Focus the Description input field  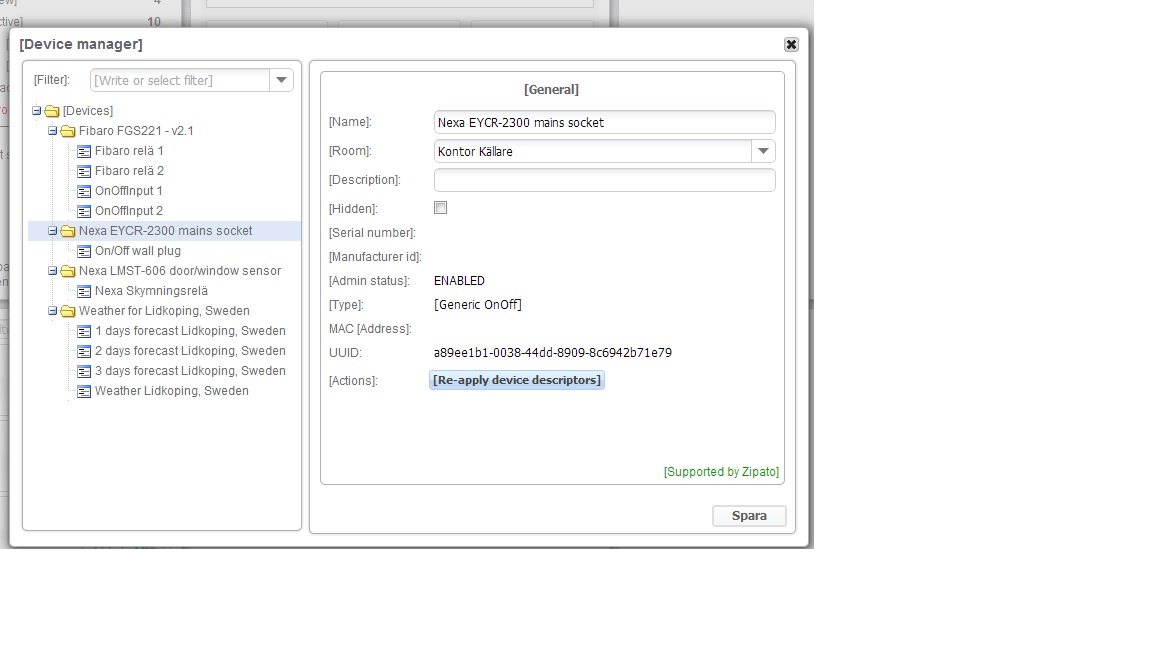605,180
